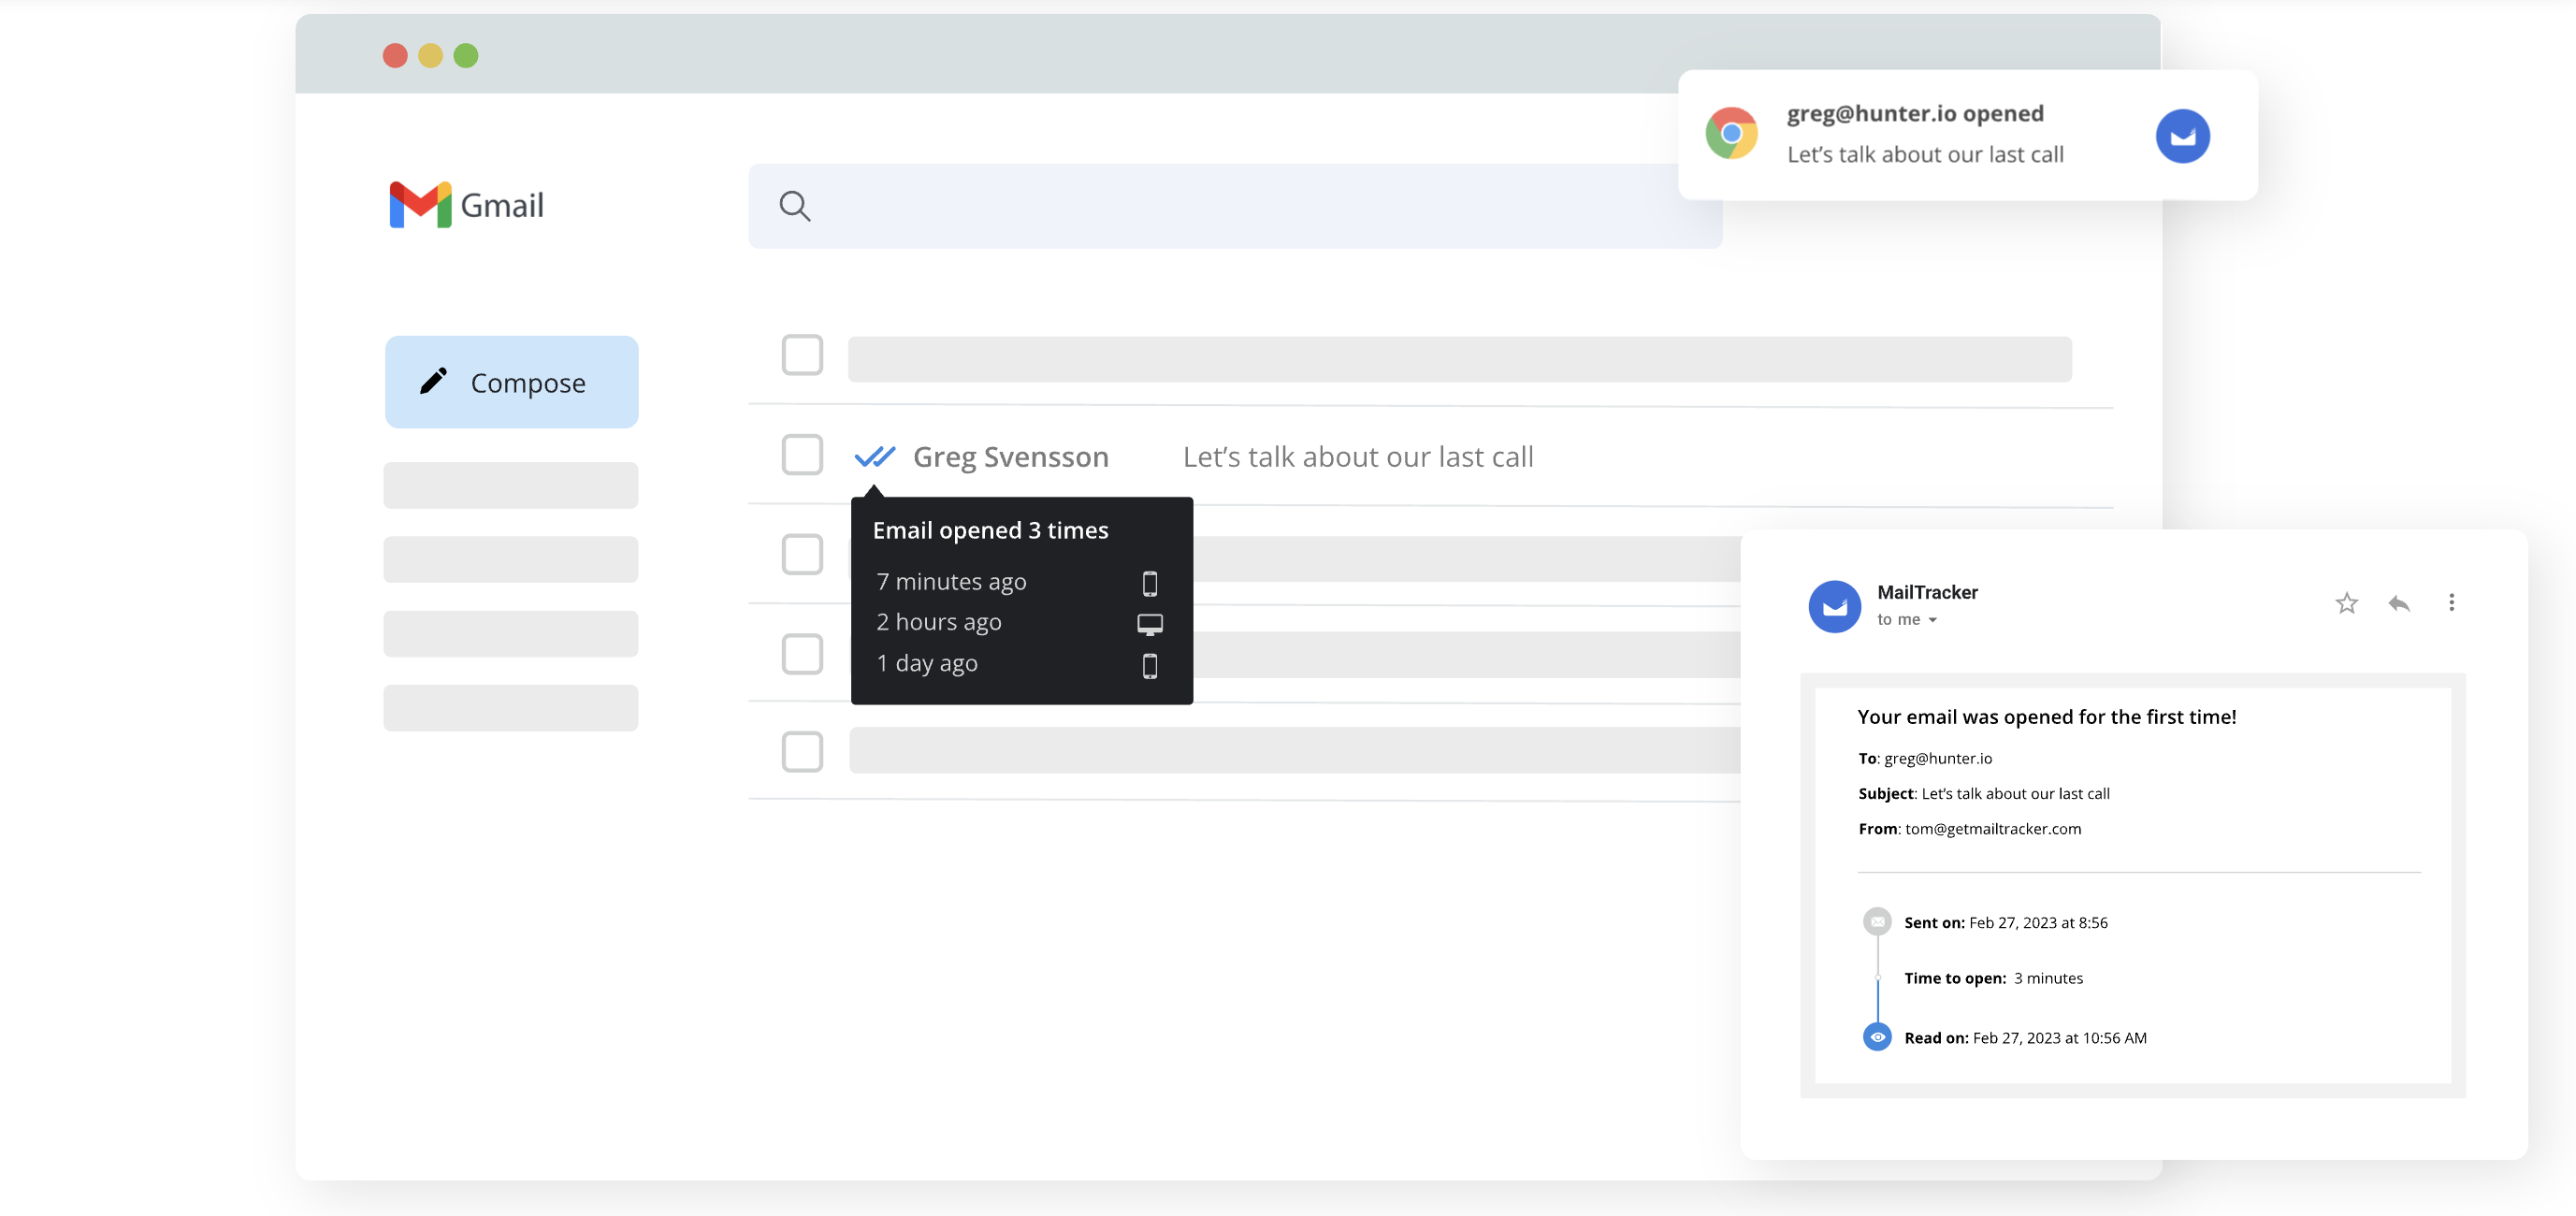Click the desktop icon next to '2 hours ago'

click(1150, 624)
